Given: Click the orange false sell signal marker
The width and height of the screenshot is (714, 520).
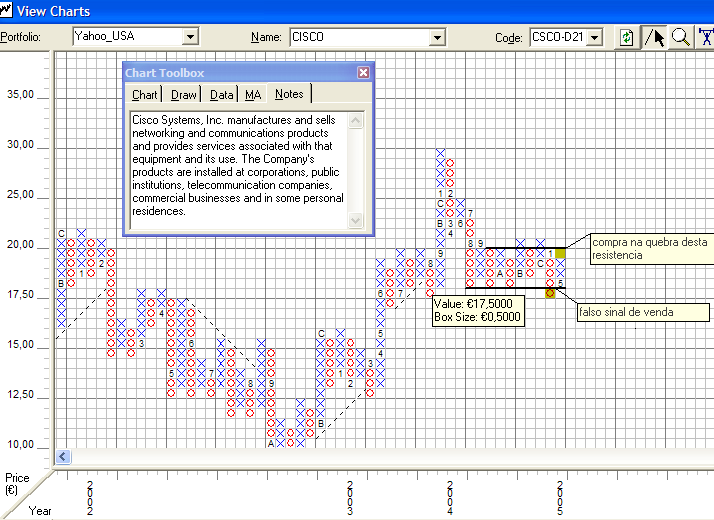Looking at the screenshot, I should pyautogui.click(x=551, y=293).
